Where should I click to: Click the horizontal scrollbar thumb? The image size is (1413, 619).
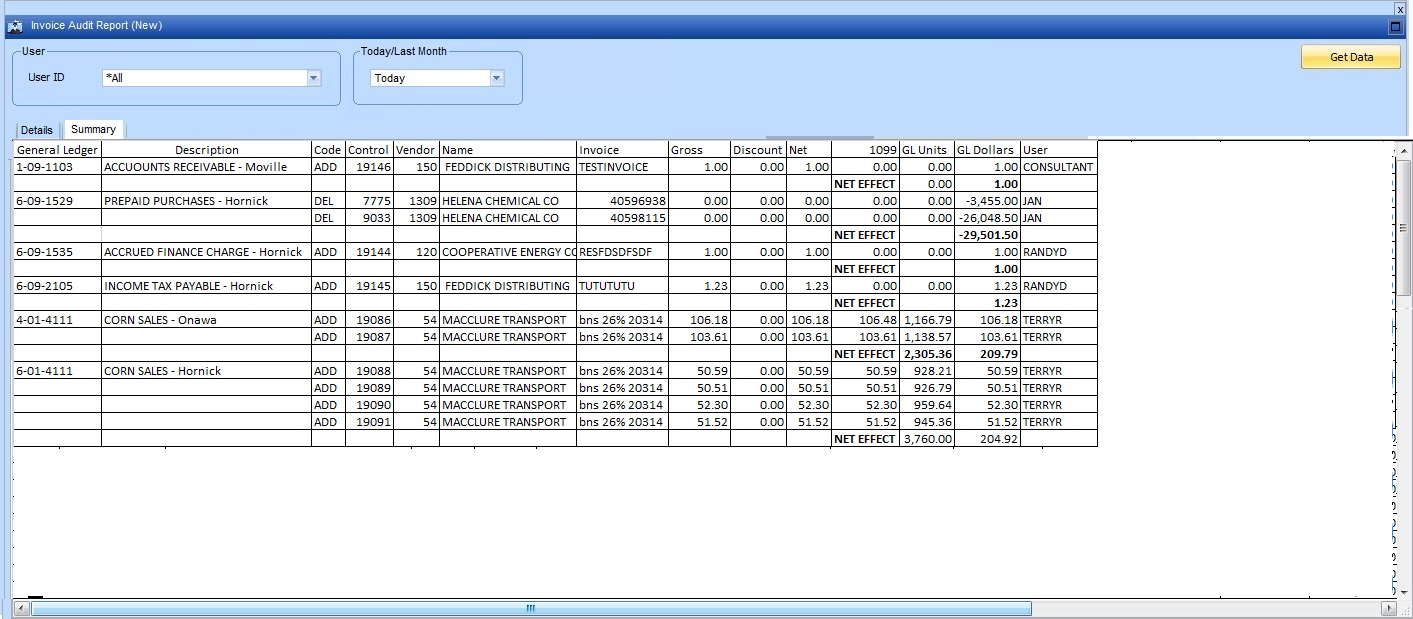click(530, 607)
